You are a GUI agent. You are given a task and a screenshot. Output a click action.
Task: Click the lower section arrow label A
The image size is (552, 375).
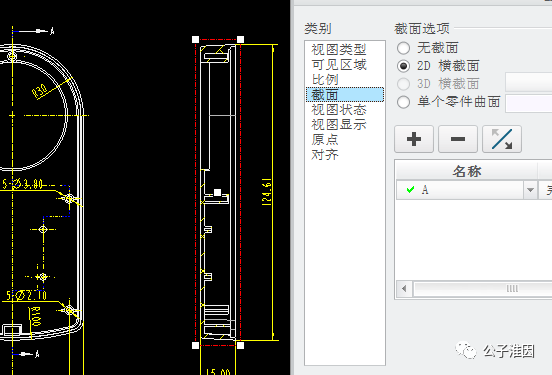click(37, 354)
